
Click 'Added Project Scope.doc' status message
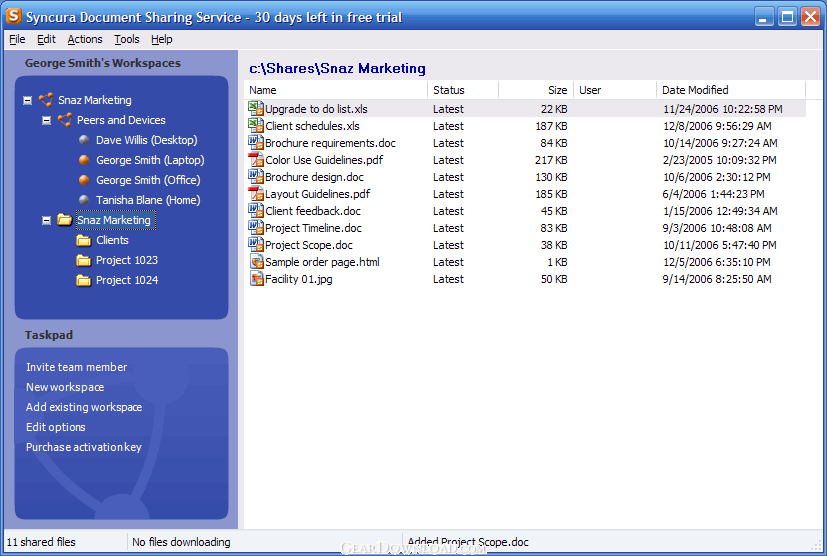(x=468, y=542)
